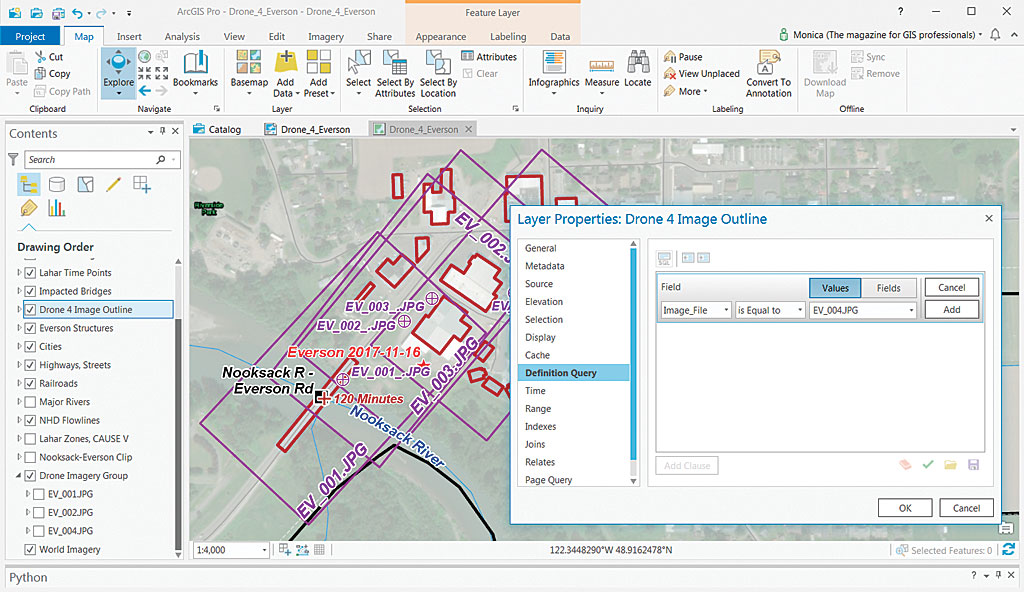Click the Add button in the query dialog
1024x592 pixels.
[950, 309]
